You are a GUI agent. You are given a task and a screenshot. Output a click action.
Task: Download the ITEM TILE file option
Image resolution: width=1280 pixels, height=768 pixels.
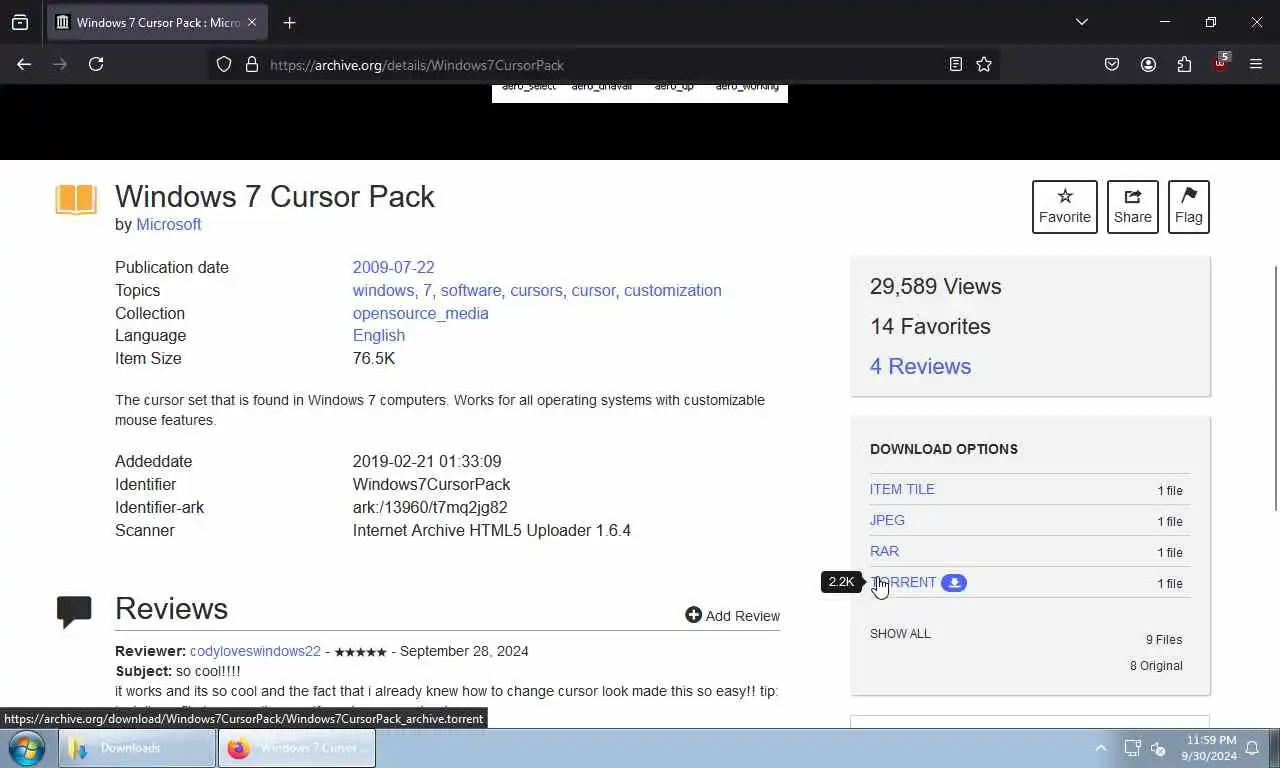coord(902,489)
